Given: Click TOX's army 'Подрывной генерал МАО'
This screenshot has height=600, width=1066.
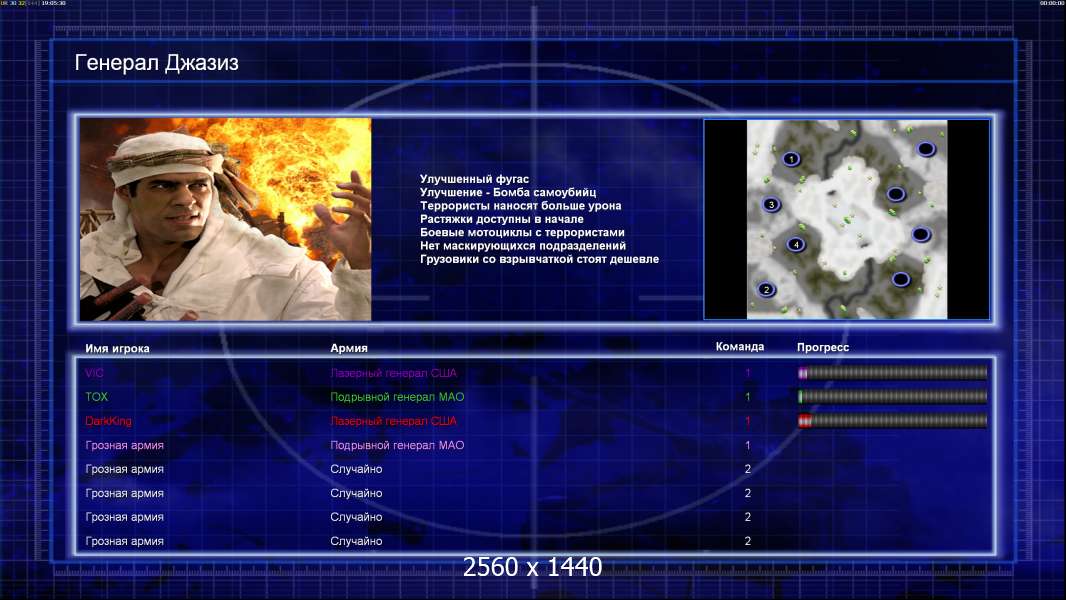Looking at the screenshot, I should coord(397,397).
